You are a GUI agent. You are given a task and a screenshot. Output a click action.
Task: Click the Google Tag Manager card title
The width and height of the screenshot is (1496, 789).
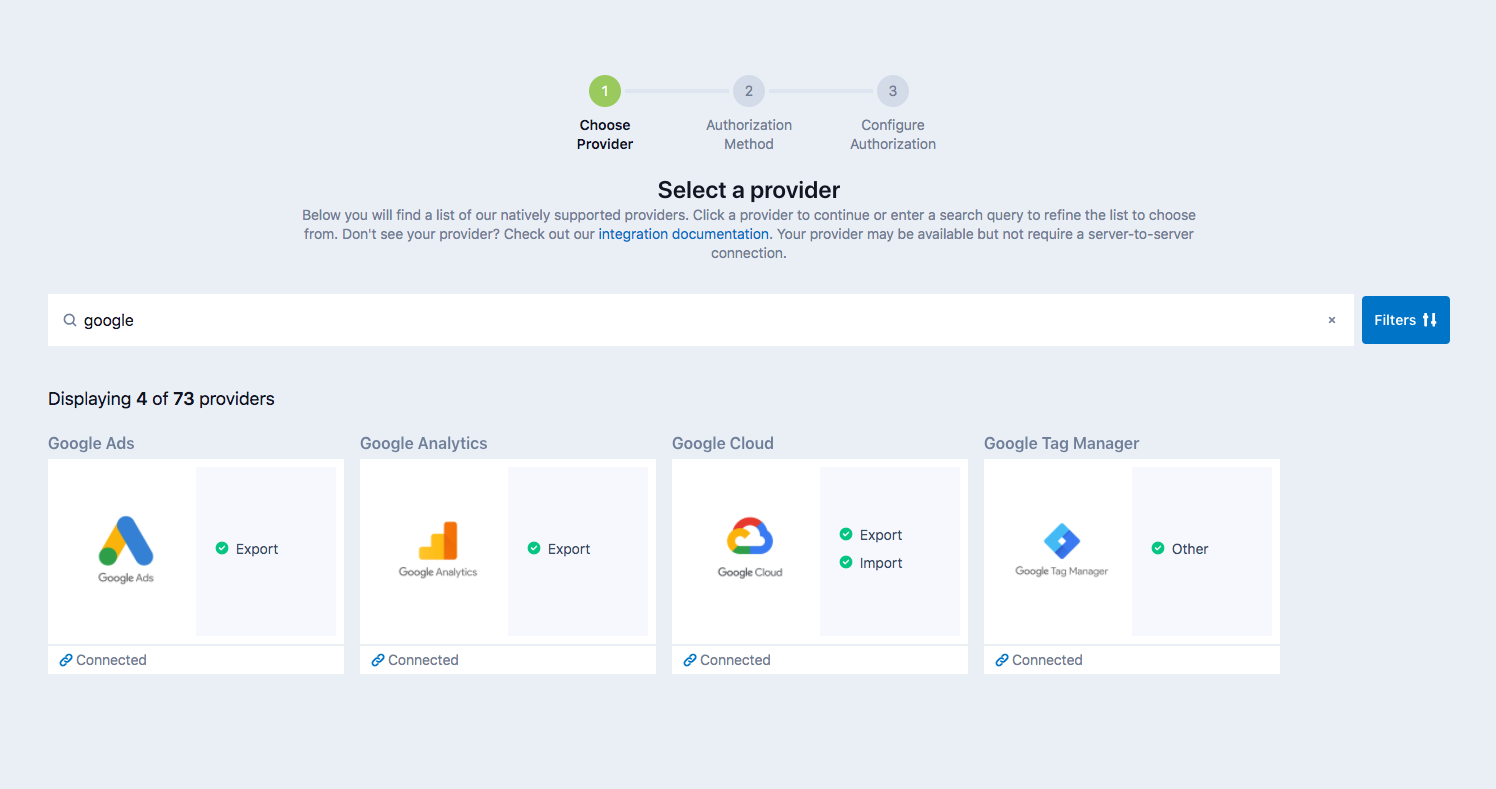1062,443
